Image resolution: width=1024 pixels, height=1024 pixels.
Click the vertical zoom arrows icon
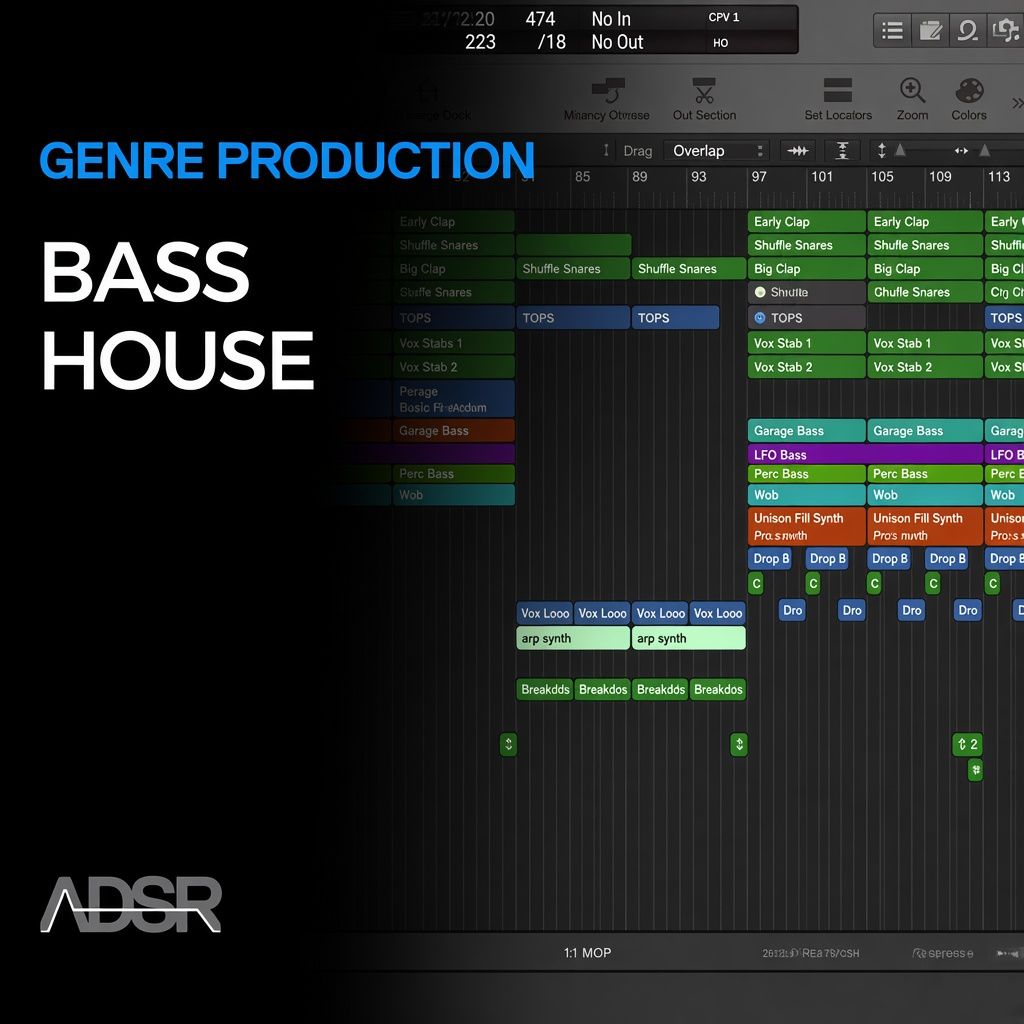pos(882,151)
